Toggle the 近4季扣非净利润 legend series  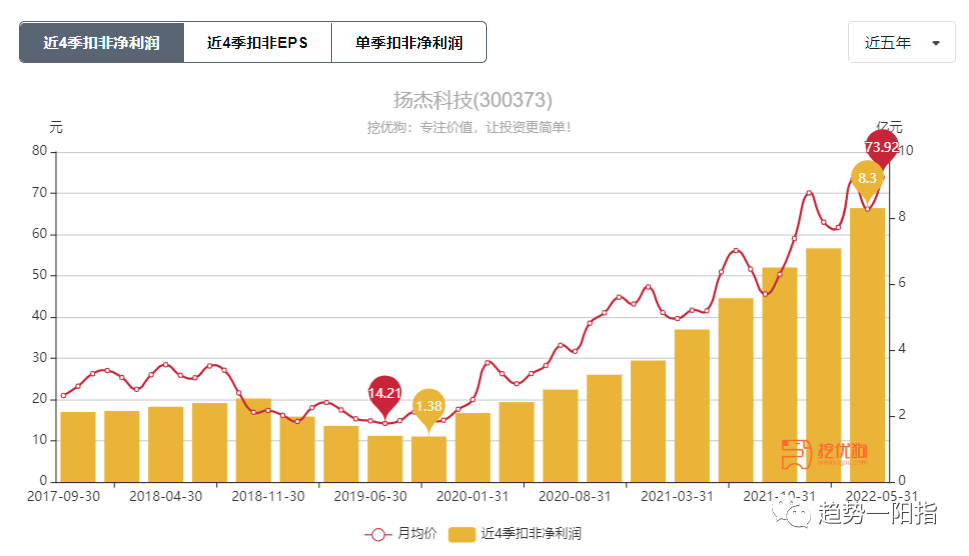click(515, 533)
